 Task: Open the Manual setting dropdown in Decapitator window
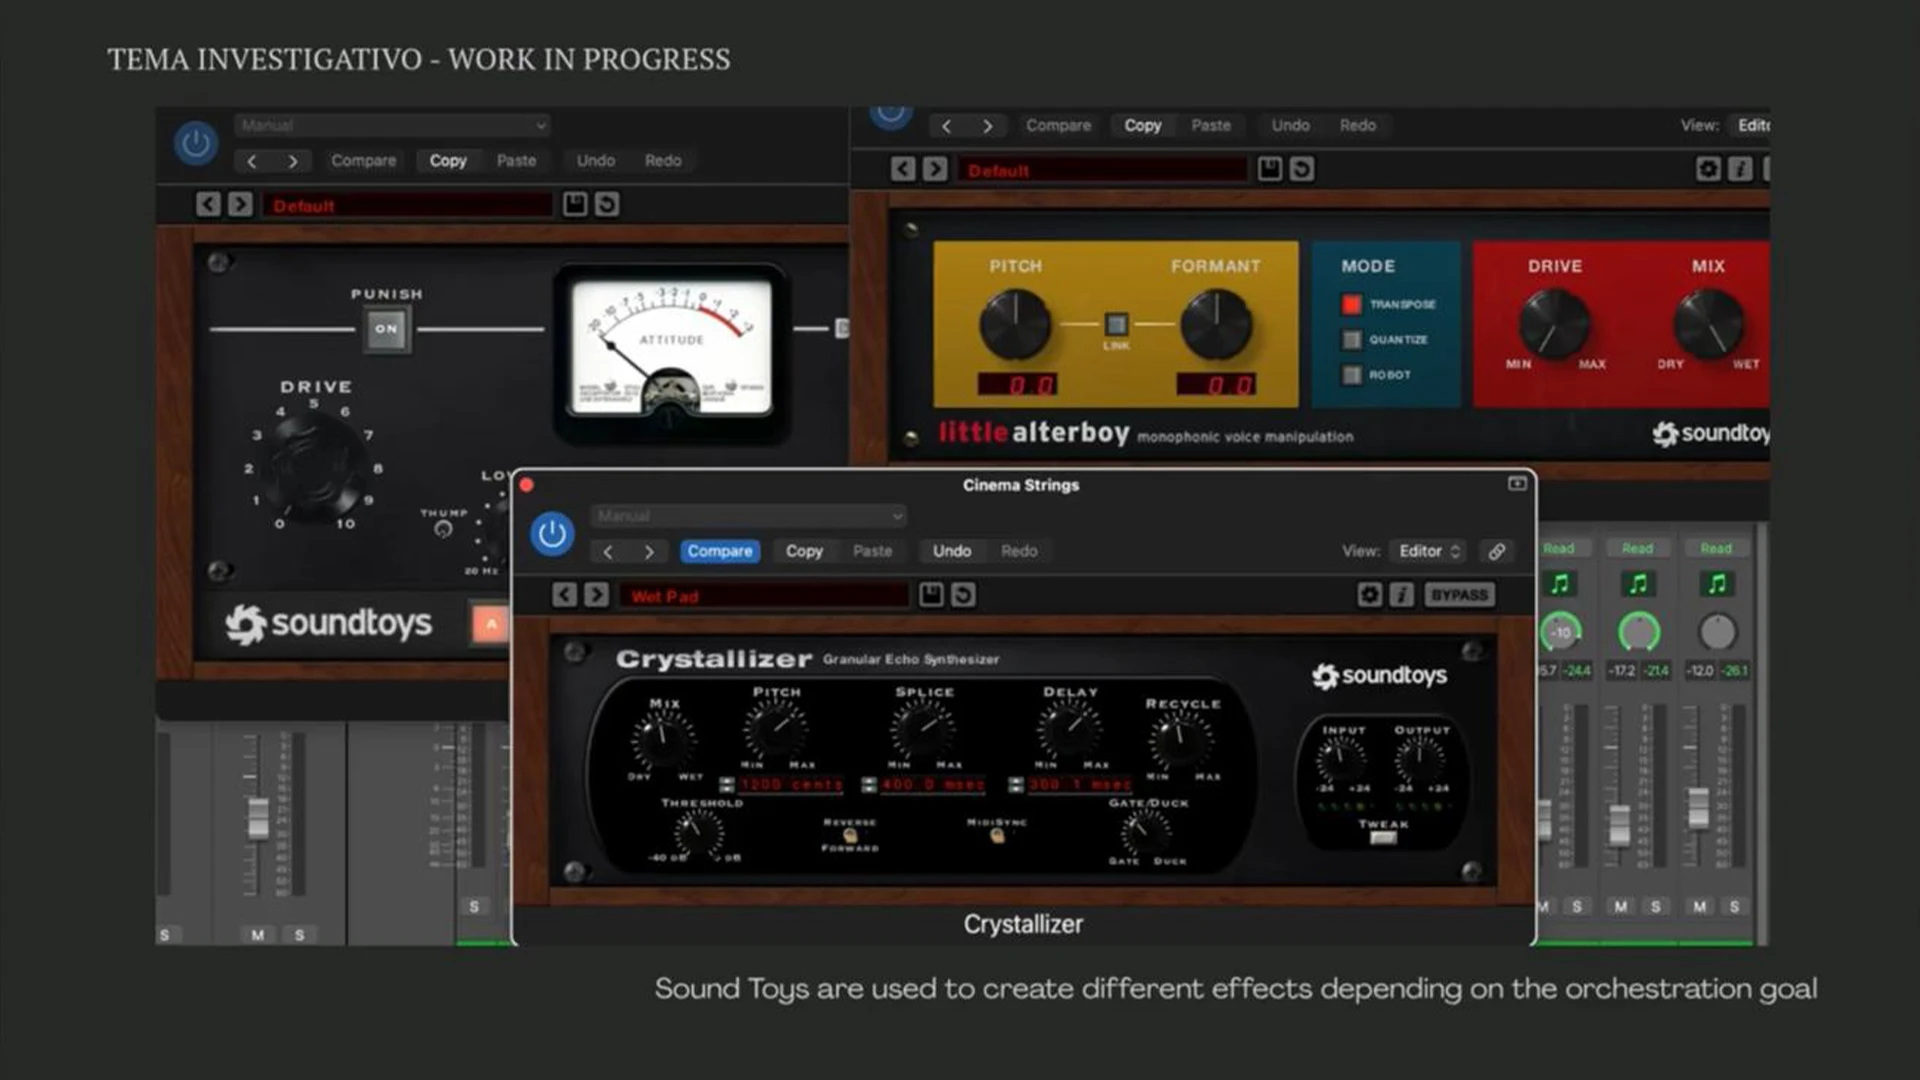click(x=393, y=125)
